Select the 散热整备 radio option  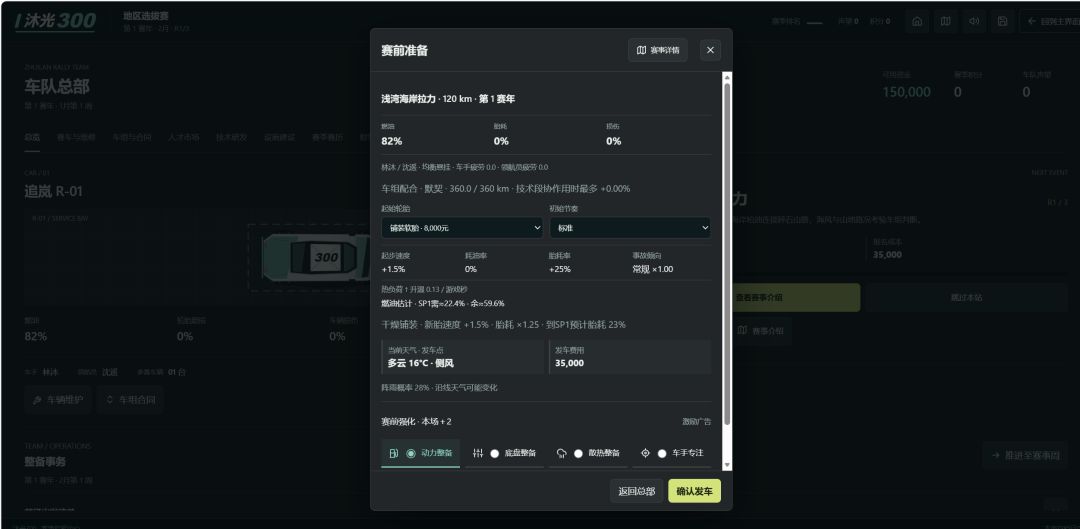[x=579, y=453]
